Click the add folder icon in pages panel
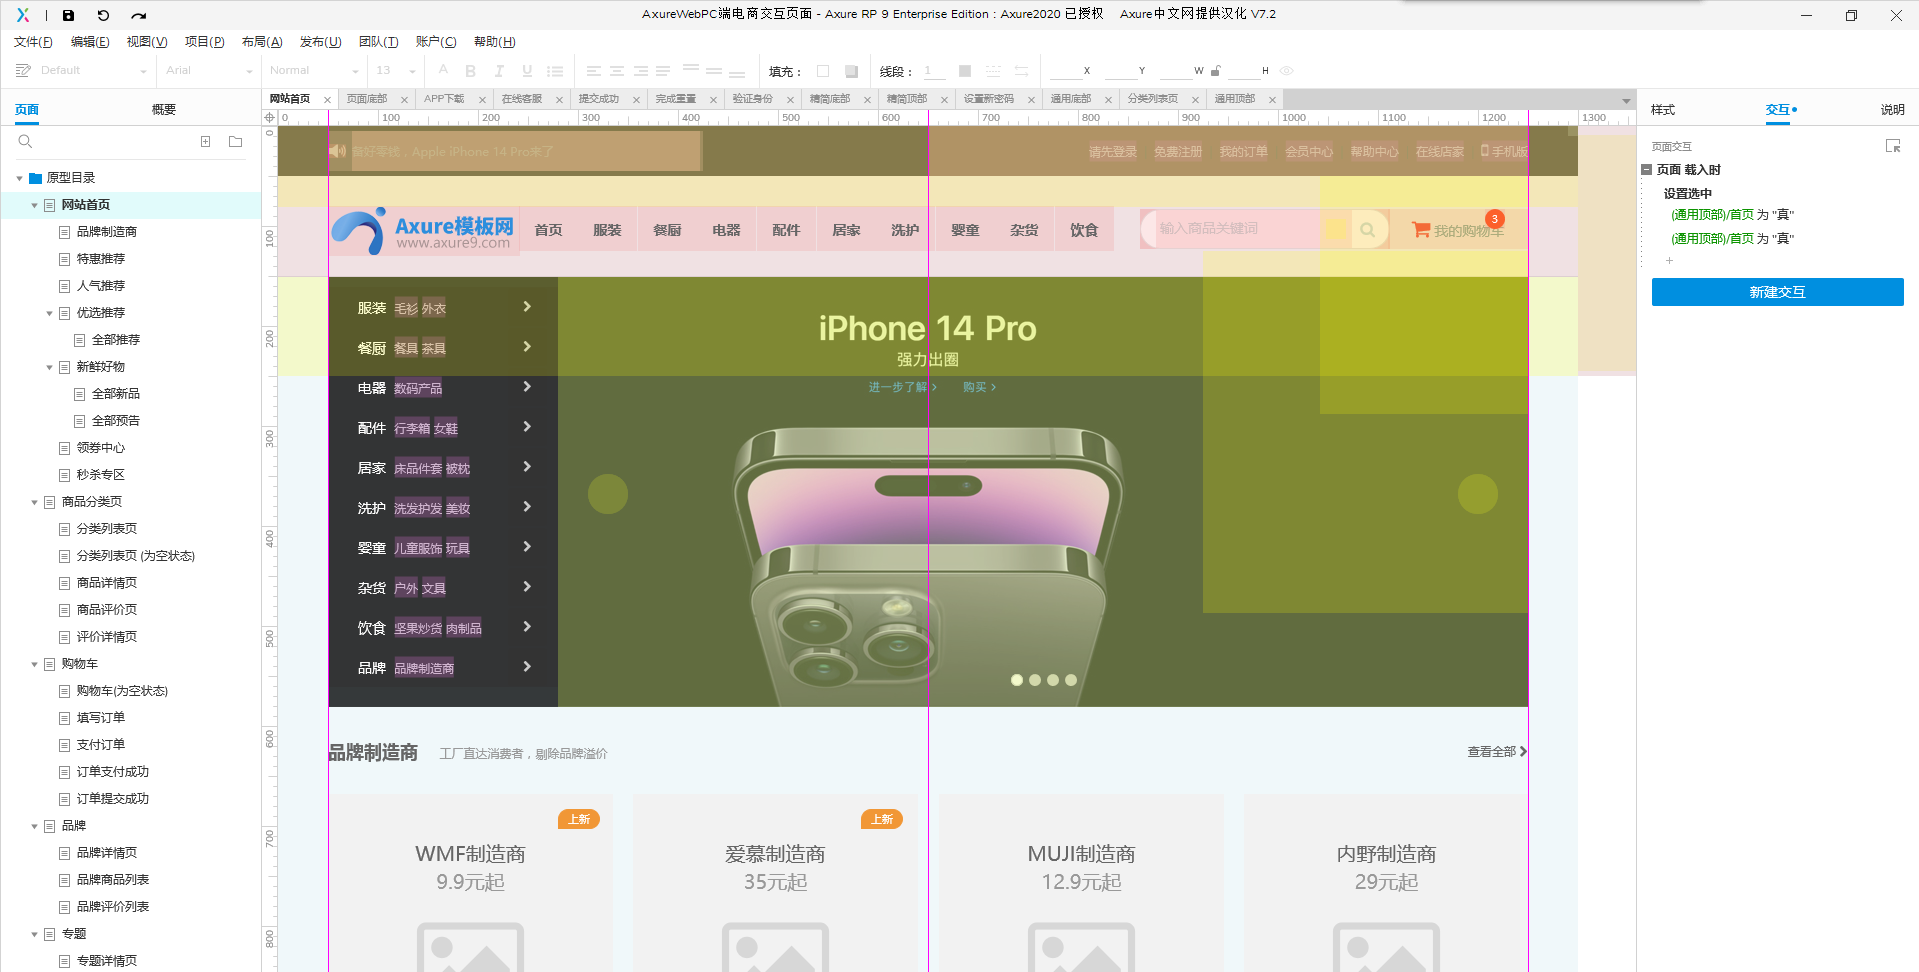The height and width of the screenshot is (972, 1919). (x=236, y=142)
